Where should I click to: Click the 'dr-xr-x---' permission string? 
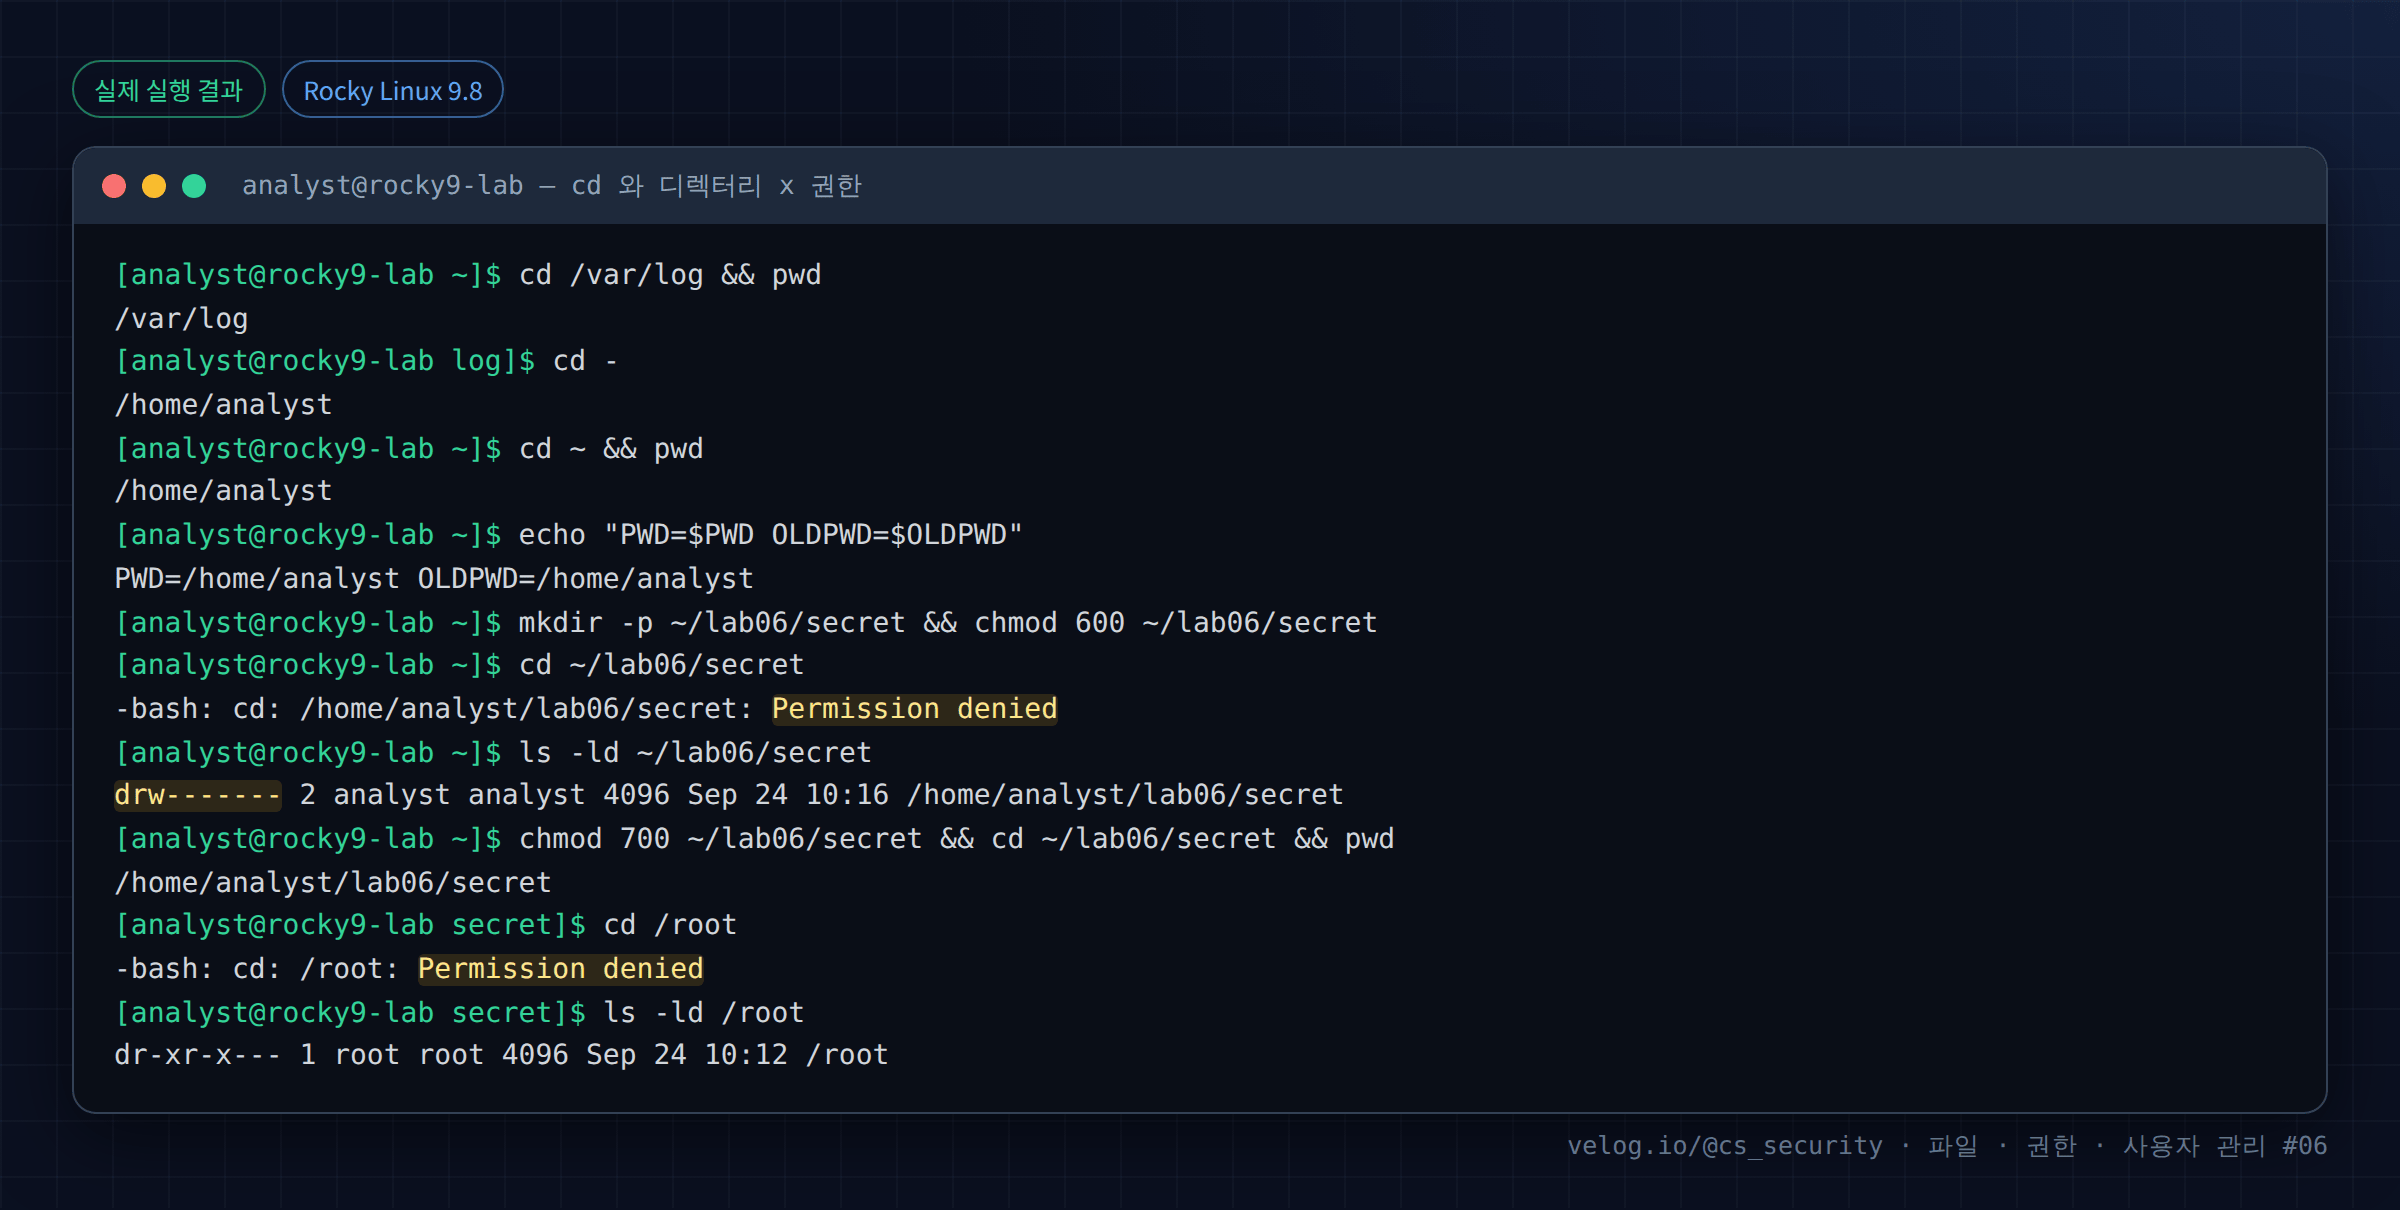tap(198, 1055)
